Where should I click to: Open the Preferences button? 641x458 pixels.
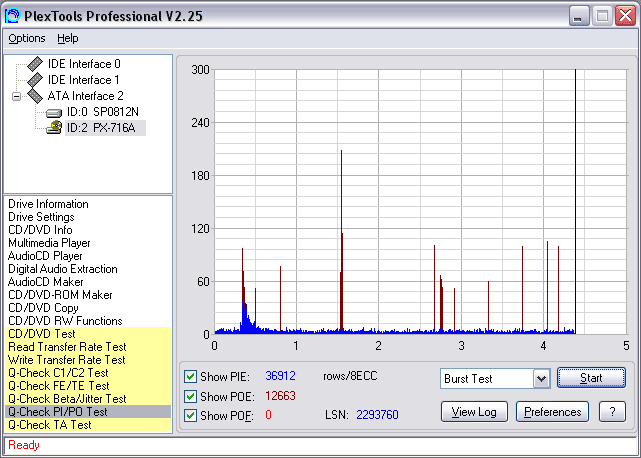pyautogui.click(x=552, y=412)
